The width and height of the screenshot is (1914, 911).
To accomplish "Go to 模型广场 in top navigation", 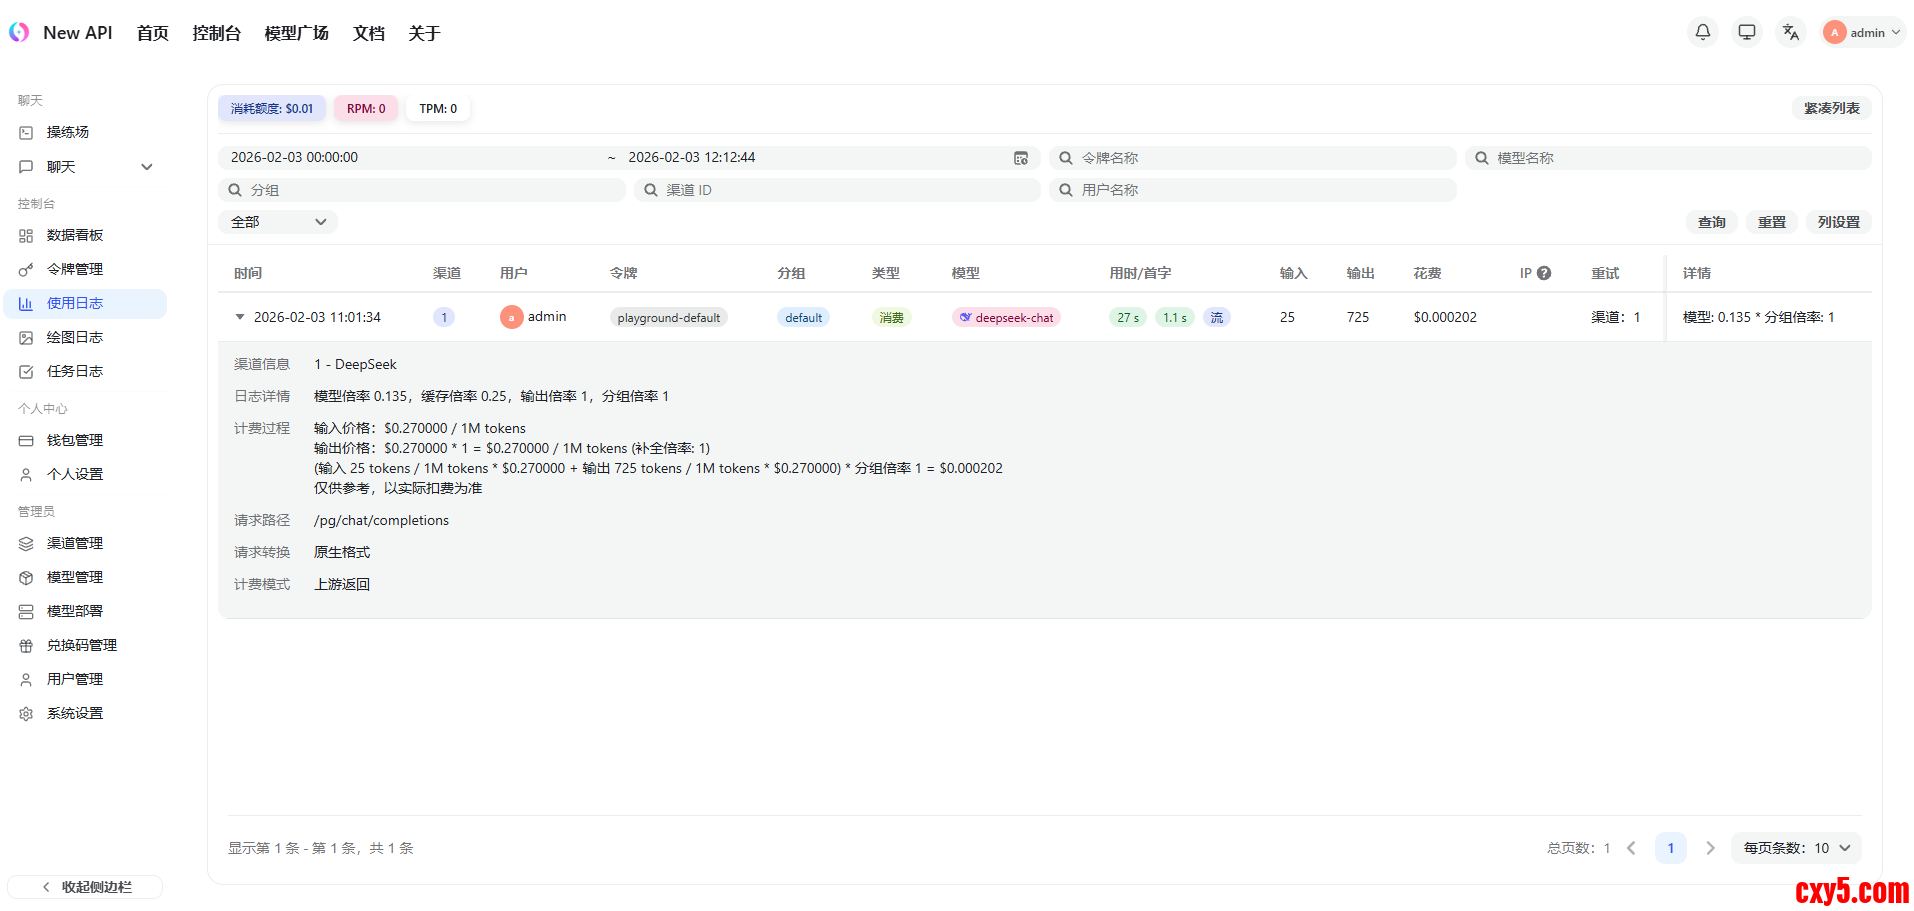I will coord(296,33).
